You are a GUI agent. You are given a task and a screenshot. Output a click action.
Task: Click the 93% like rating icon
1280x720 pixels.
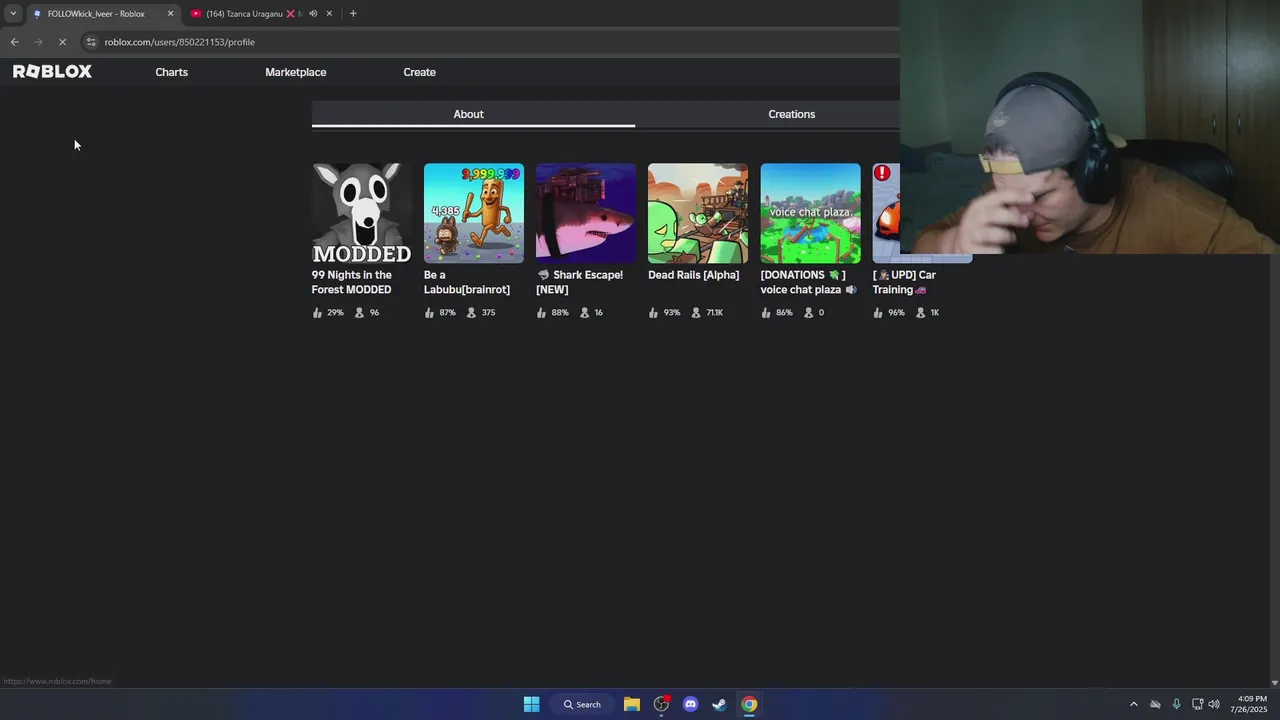coord(653,313)
